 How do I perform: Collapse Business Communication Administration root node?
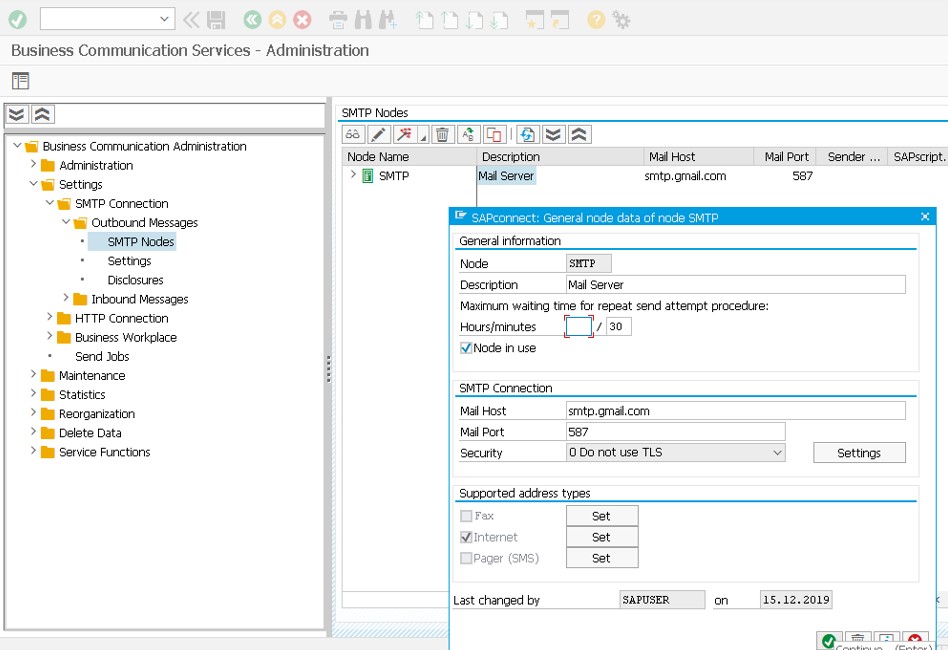coord(18,145)
